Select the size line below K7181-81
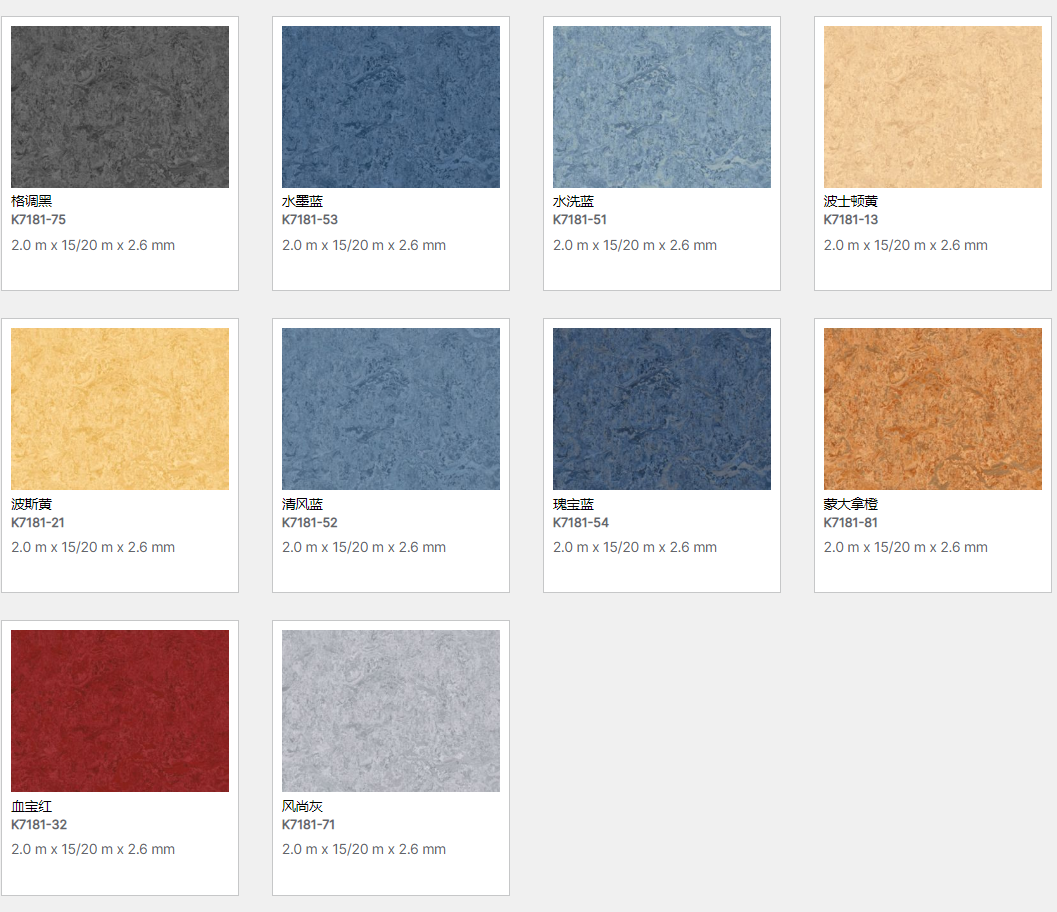Image resolution: width=1057 pixels, height=912 pixels. (906, 547)
